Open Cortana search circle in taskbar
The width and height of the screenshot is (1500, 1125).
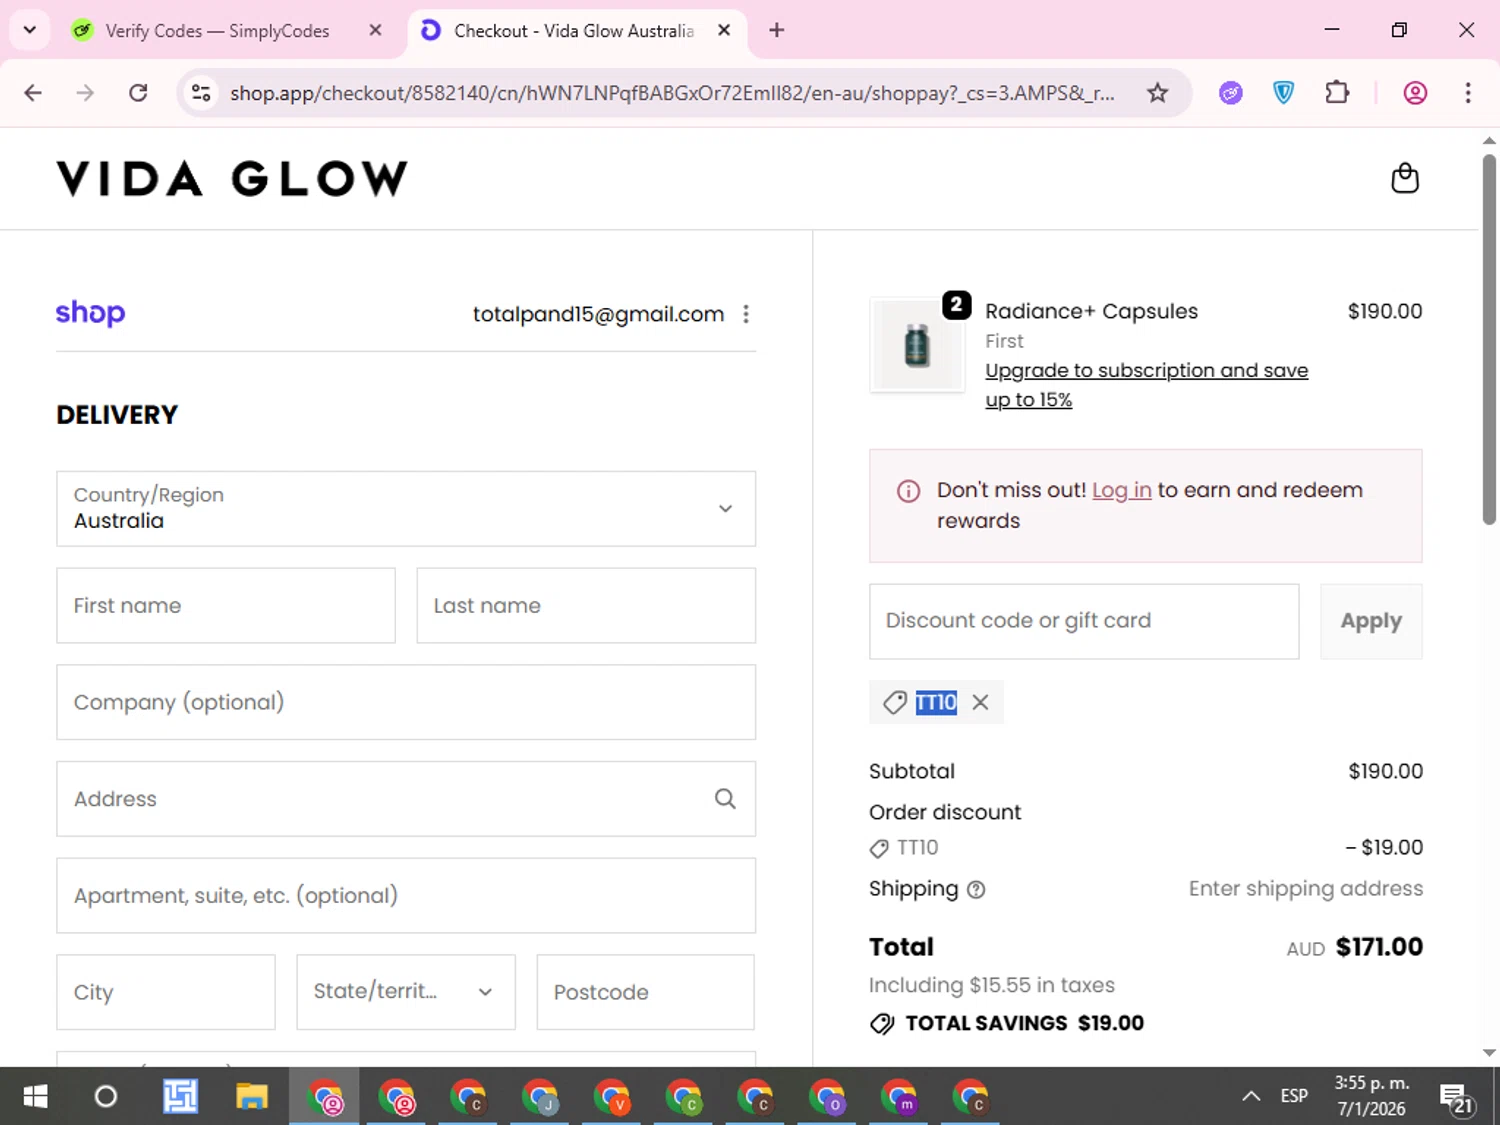click(105, 1096)
